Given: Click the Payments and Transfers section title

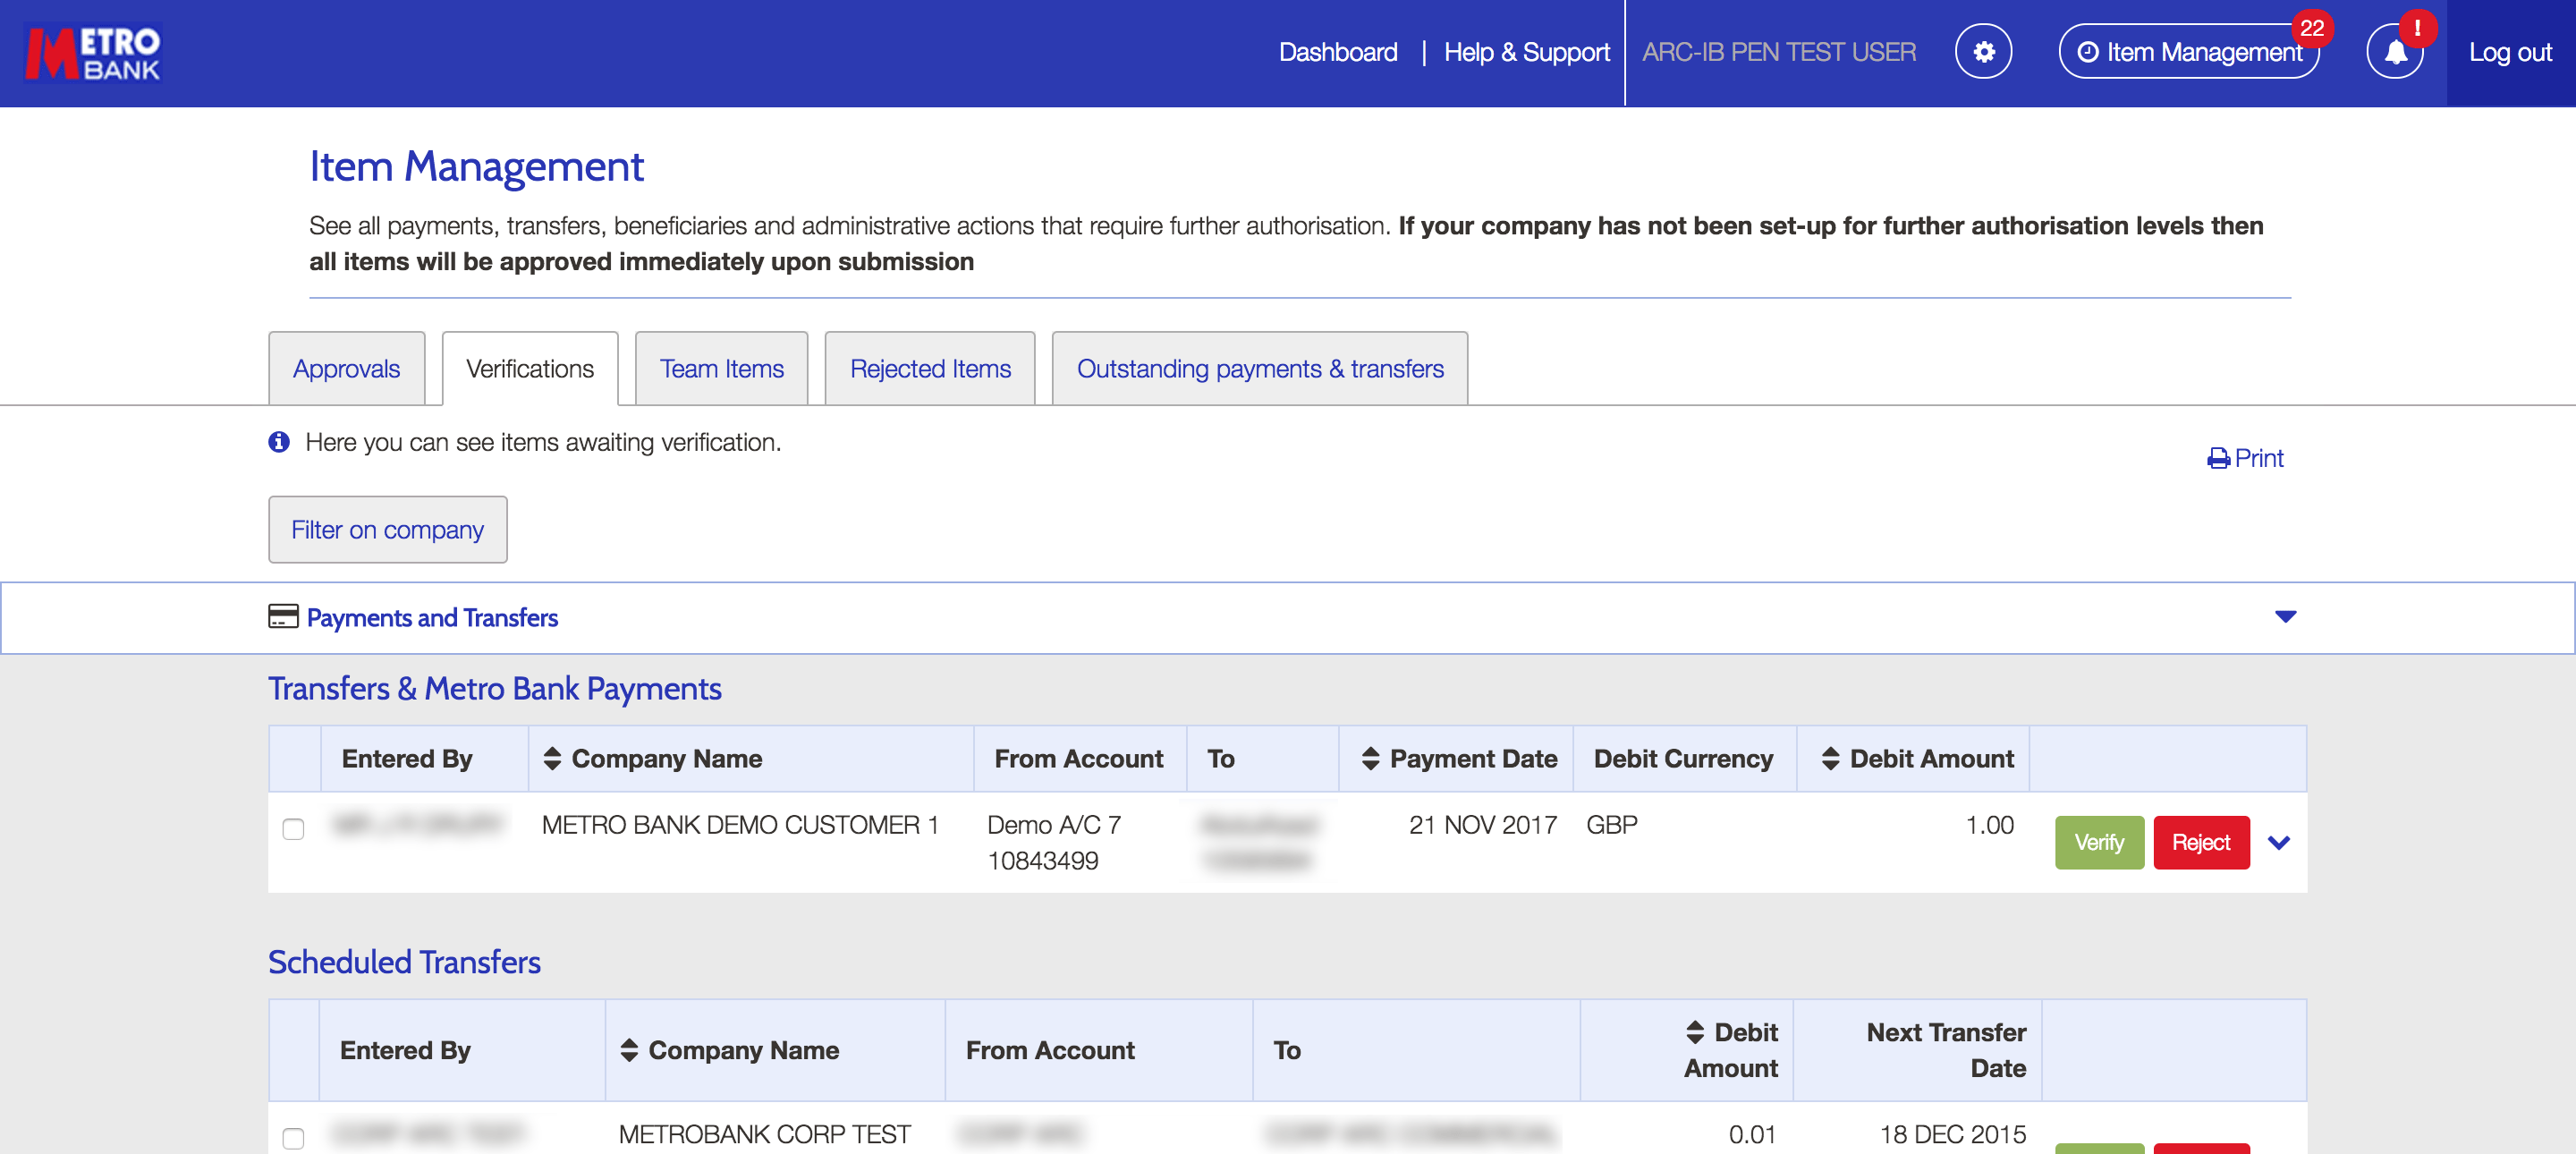Looking at the screenshot, I should point(432,618).
